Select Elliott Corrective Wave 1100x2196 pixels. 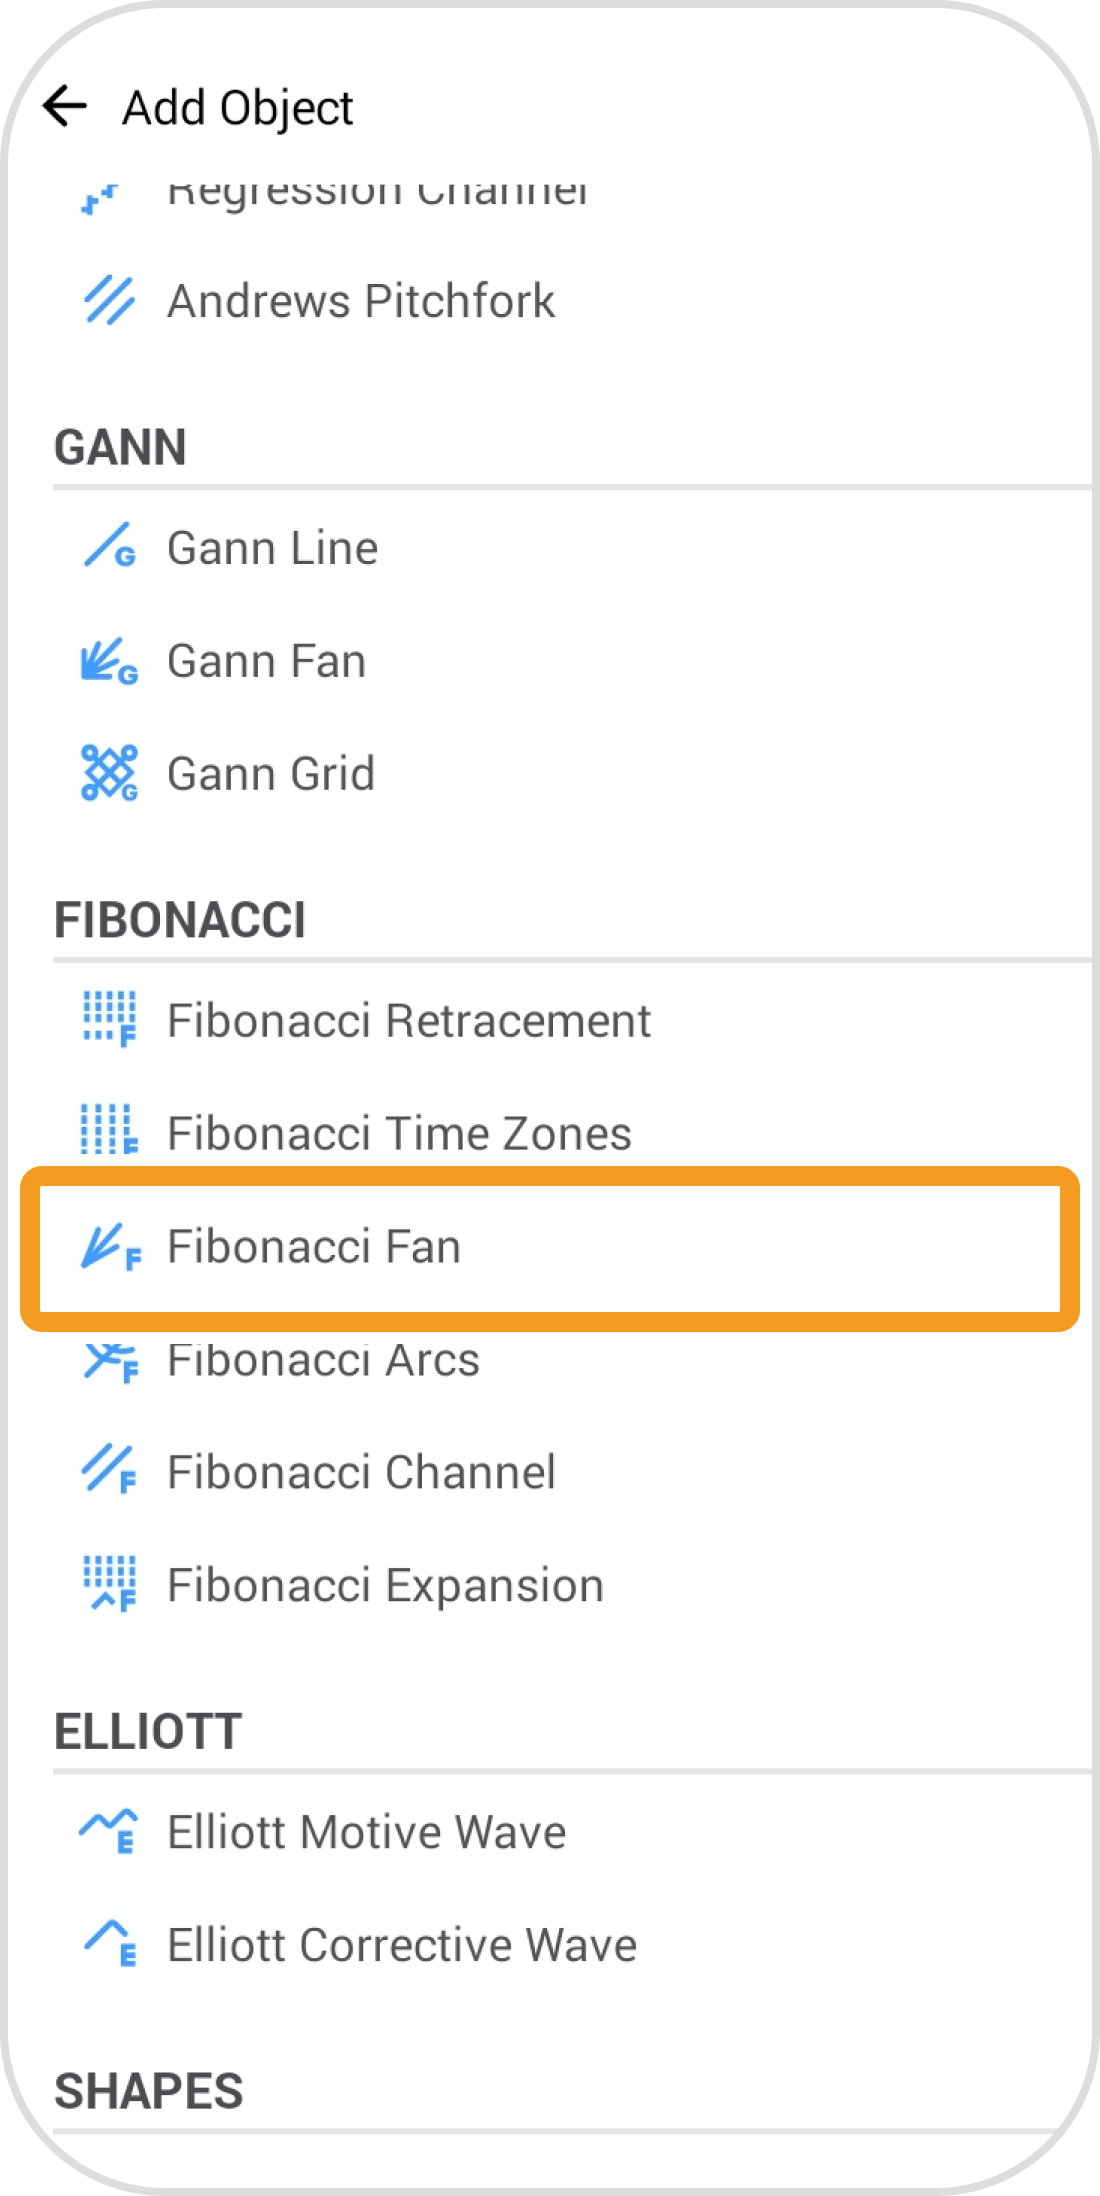coord(401,1945)
